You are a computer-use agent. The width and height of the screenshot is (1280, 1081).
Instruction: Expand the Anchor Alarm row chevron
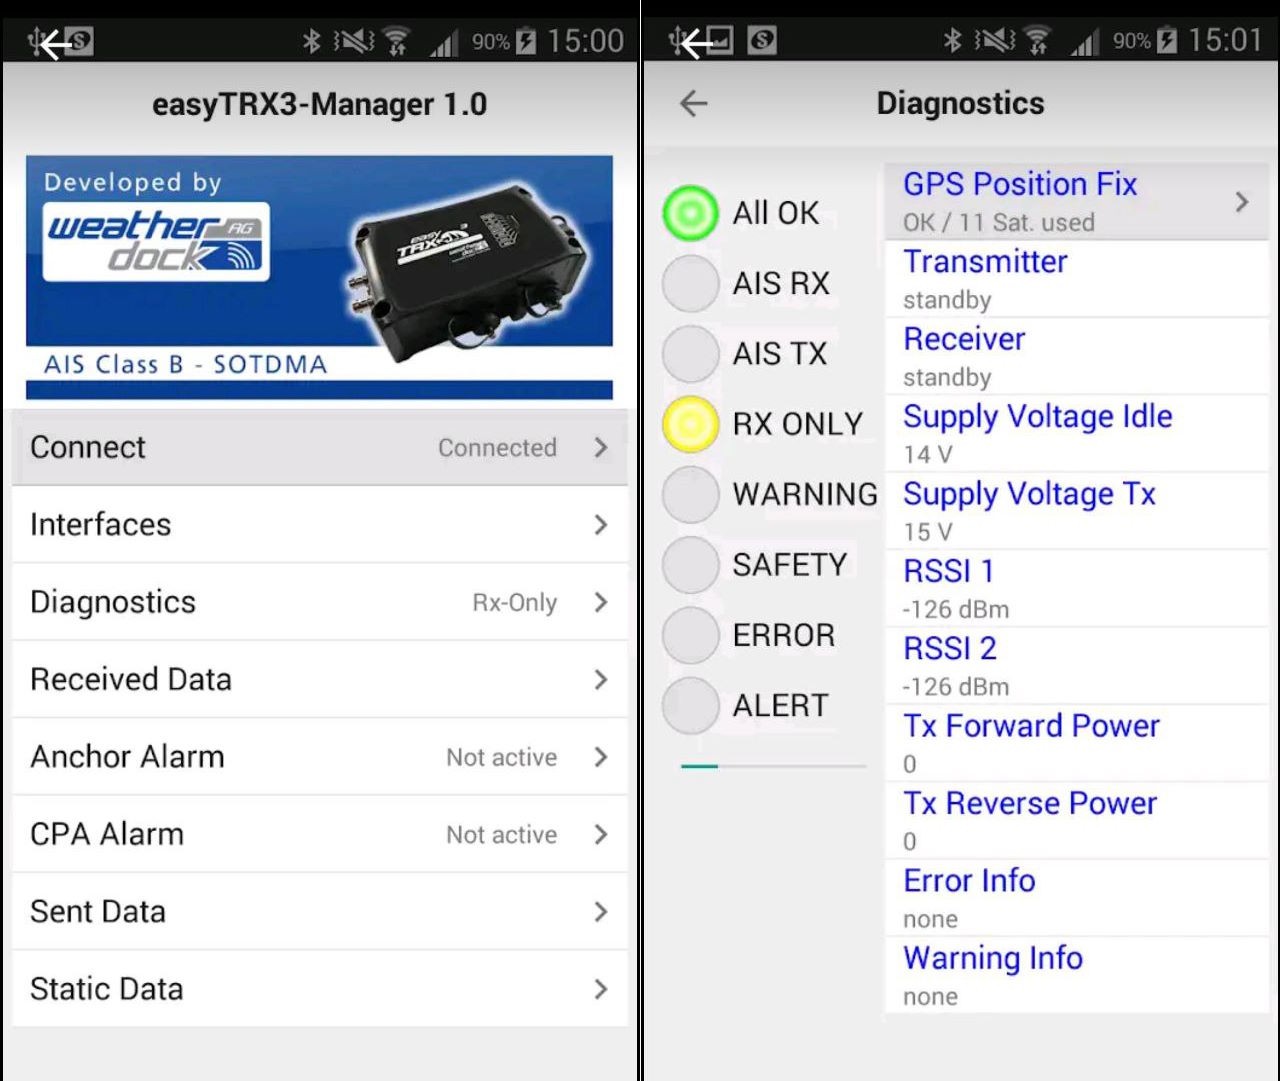click(600, 757)
